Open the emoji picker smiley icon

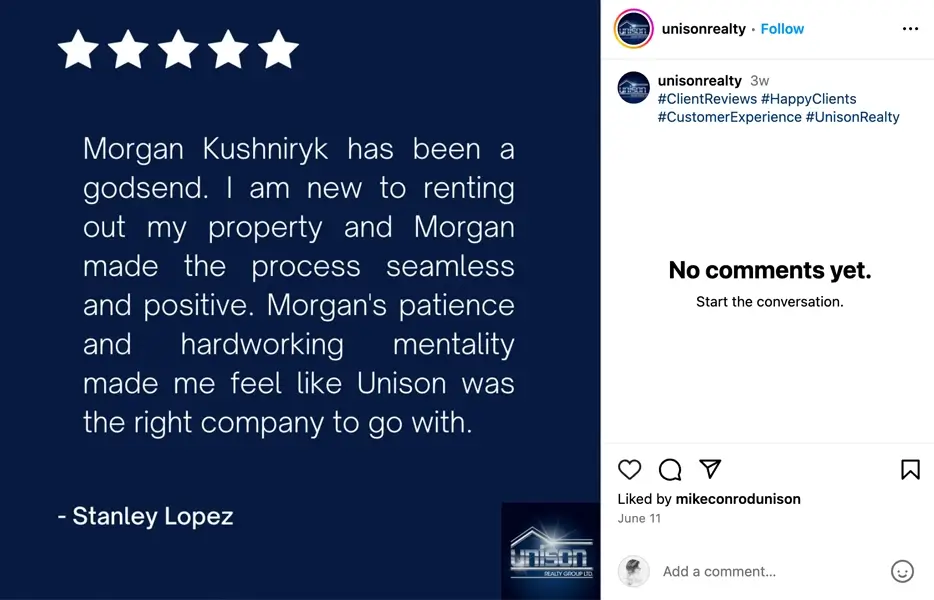(x=902, y=571)
